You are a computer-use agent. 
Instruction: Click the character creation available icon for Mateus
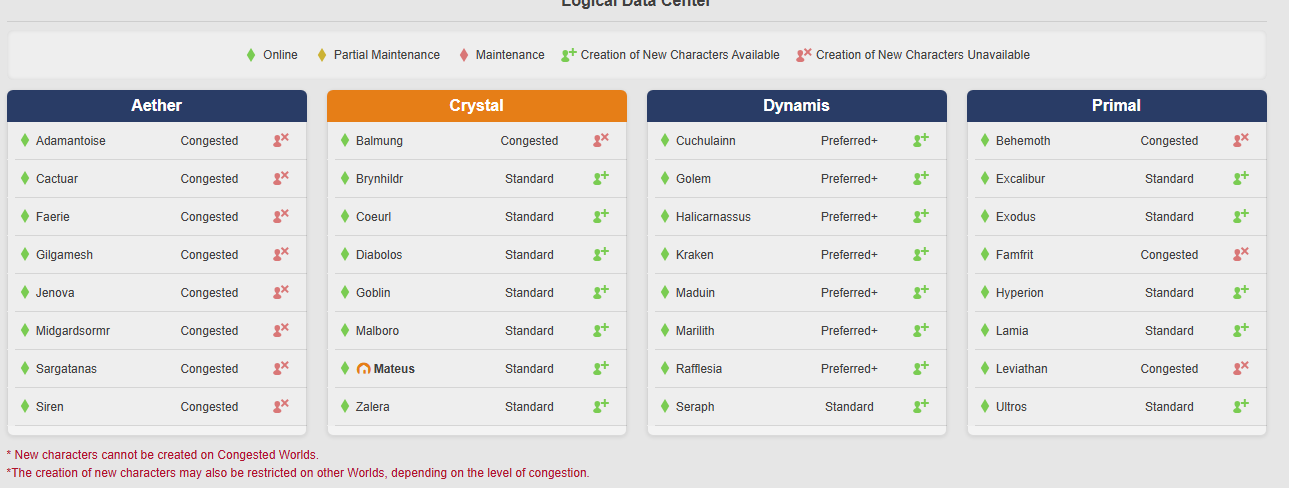click(x=601, y=368)
